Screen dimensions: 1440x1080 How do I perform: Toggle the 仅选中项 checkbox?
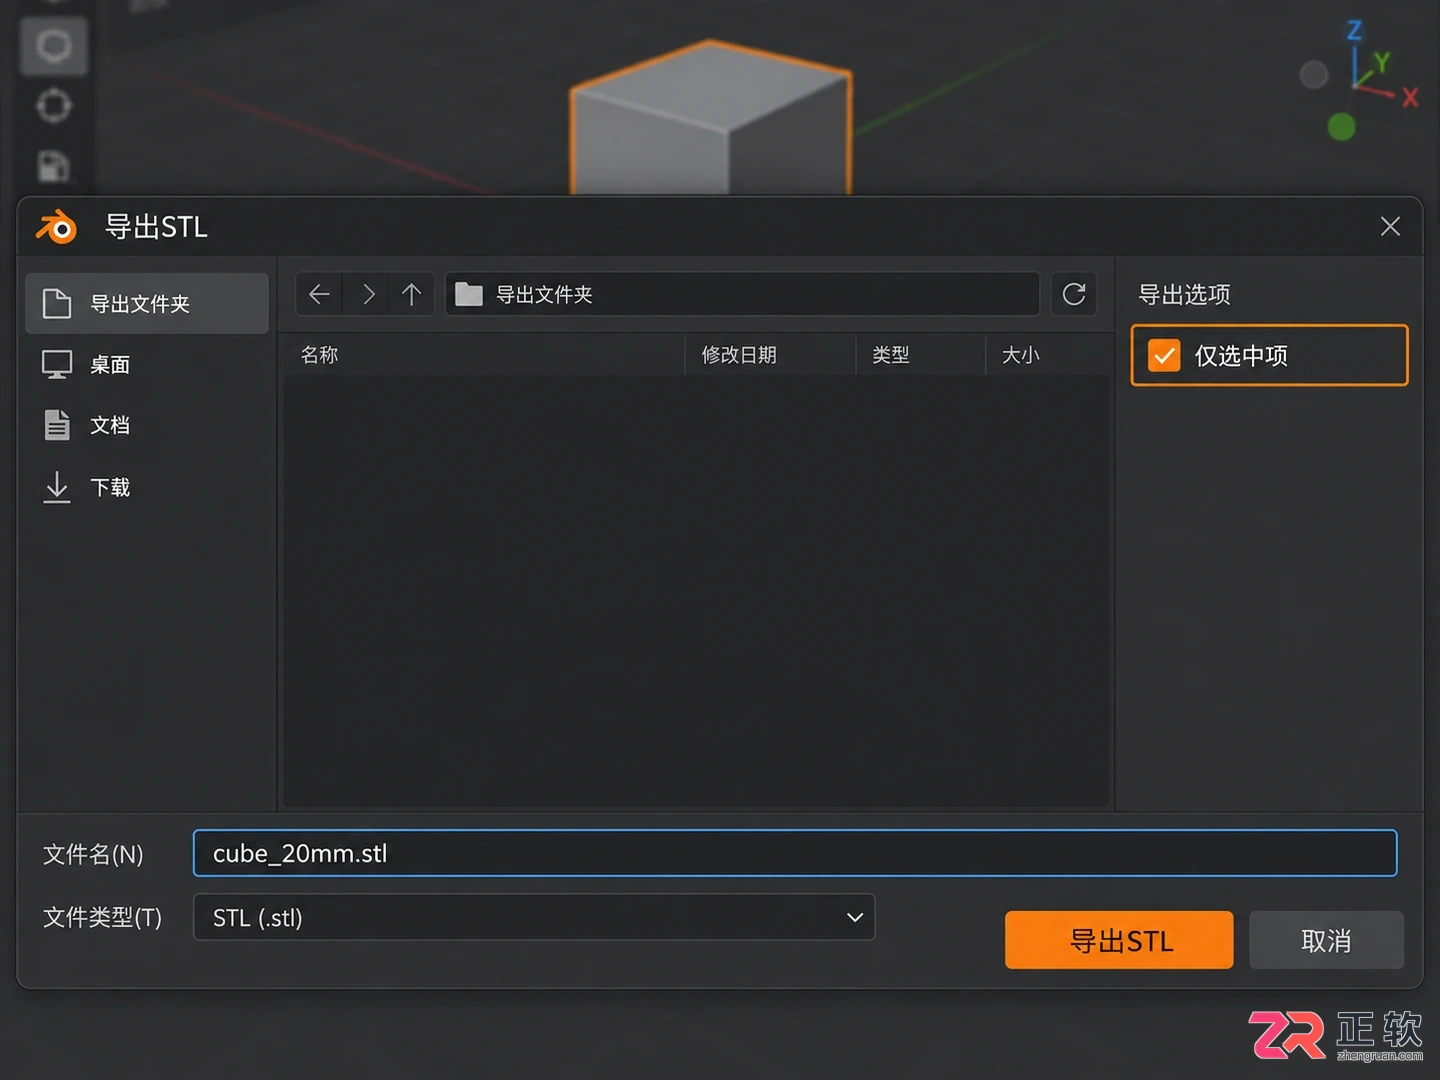1164,355
